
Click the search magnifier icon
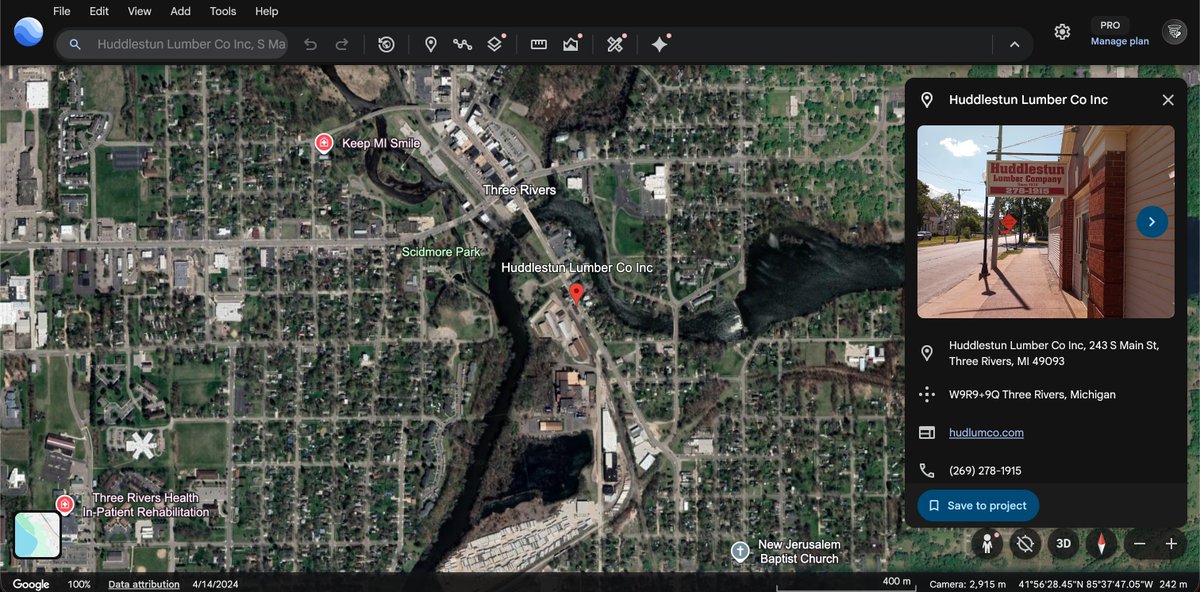click(75, 44)
